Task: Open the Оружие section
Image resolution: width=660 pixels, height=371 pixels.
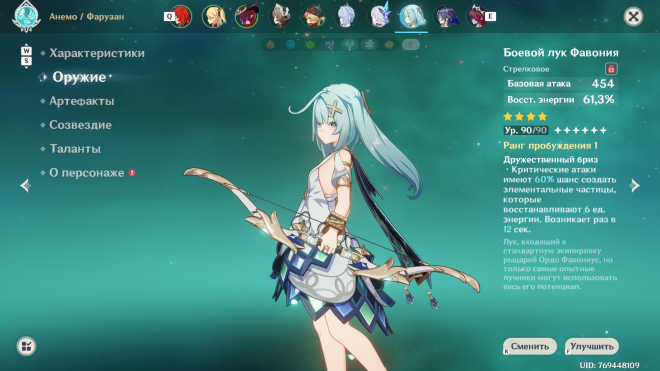Action: (x=79, y=77)
